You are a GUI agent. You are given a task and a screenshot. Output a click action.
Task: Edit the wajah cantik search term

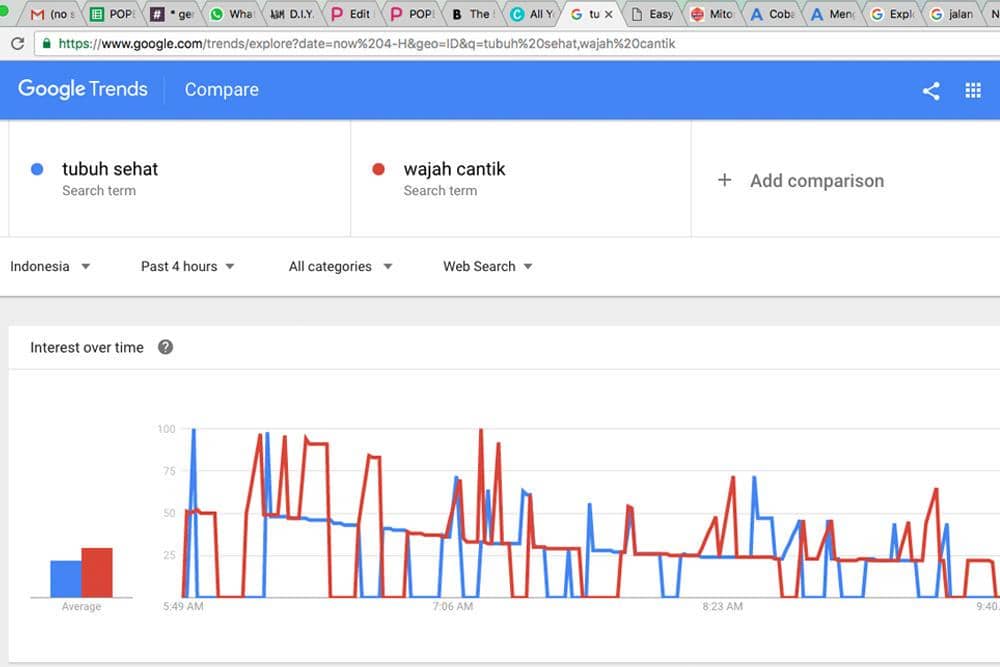[454, 169]
